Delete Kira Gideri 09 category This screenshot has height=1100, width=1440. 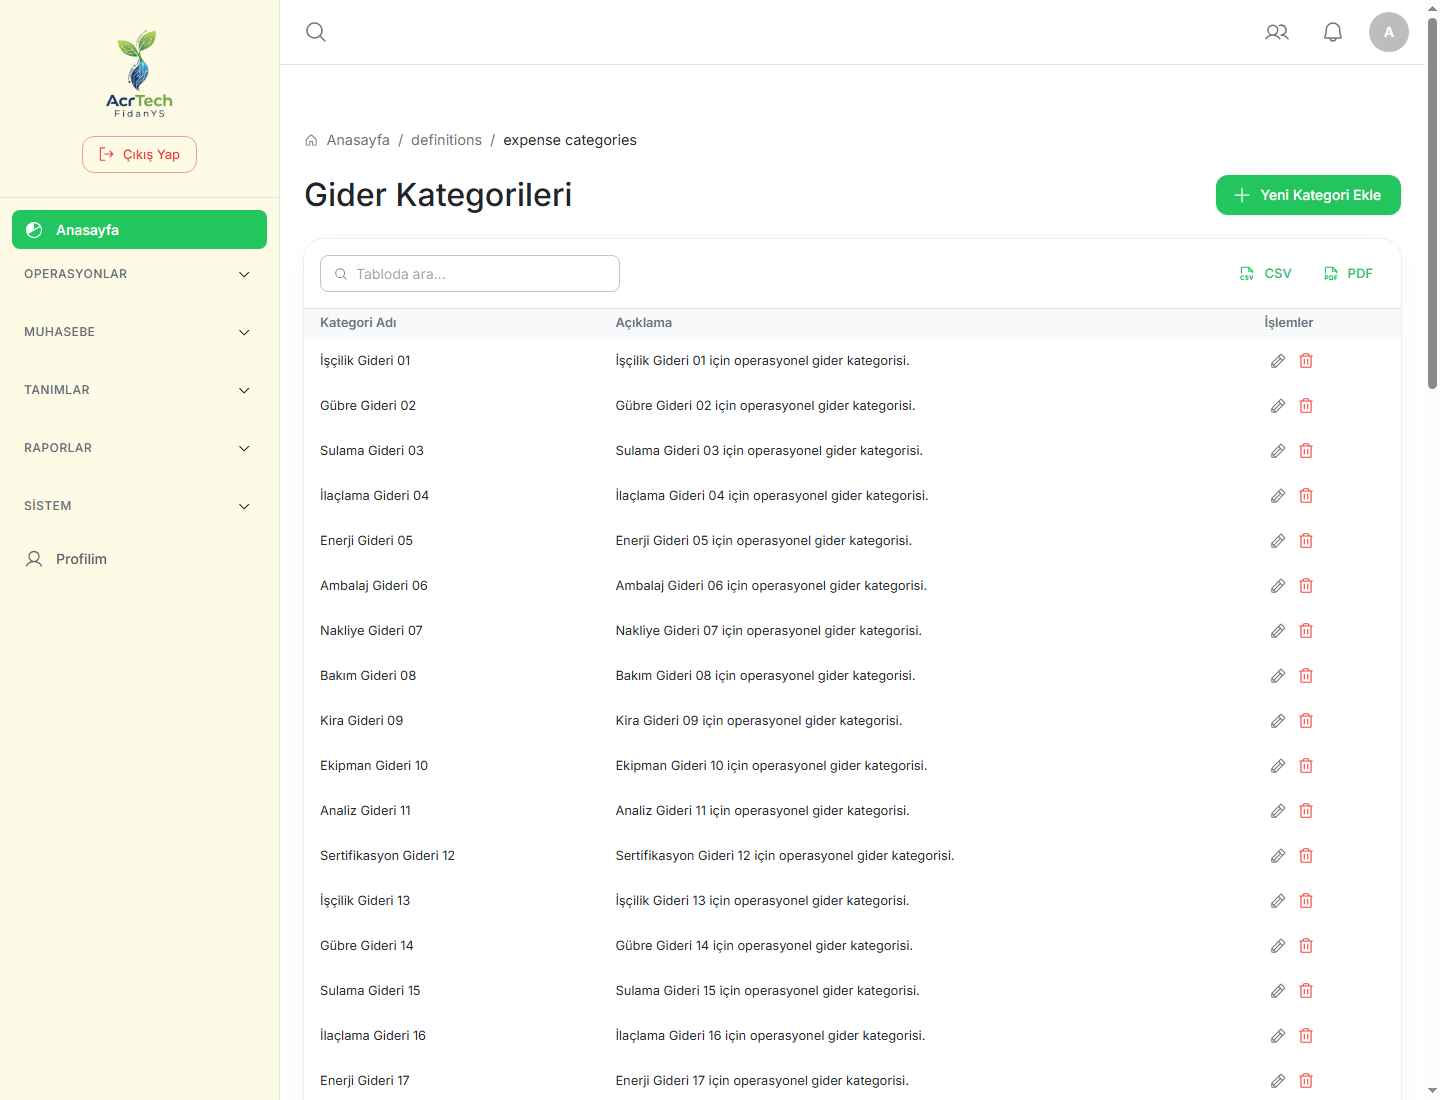(1306, 721)
